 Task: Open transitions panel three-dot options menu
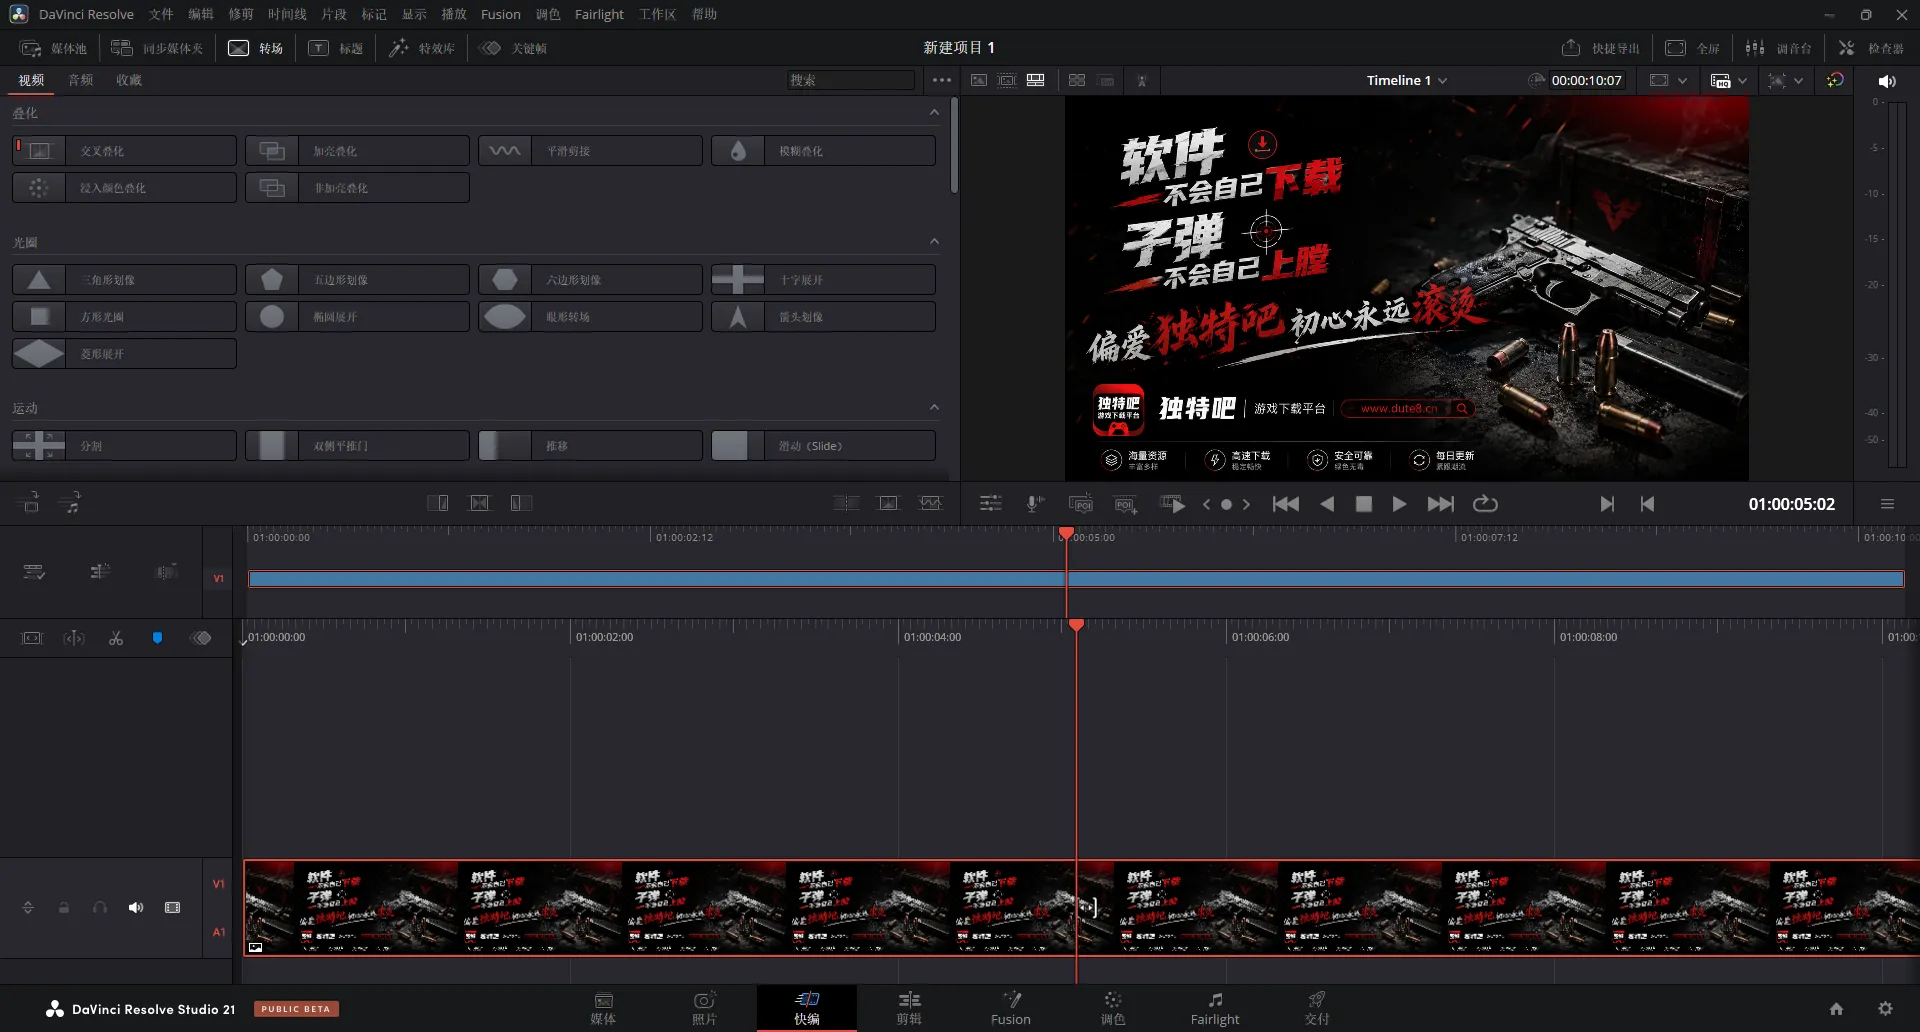[x=942, y=80]
